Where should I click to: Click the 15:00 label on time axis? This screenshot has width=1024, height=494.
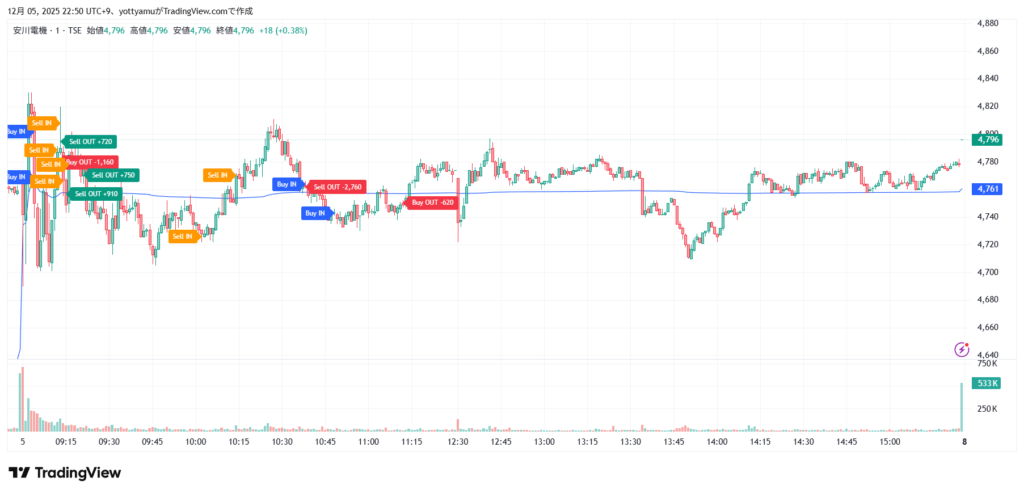[x=889, y=440]
